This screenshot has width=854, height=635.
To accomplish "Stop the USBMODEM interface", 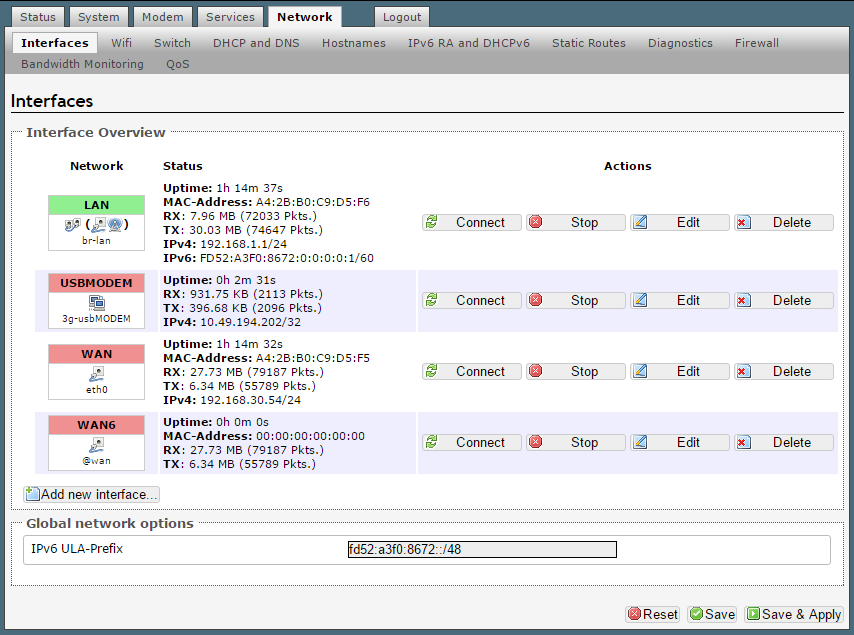I will (x=575, y=300).
